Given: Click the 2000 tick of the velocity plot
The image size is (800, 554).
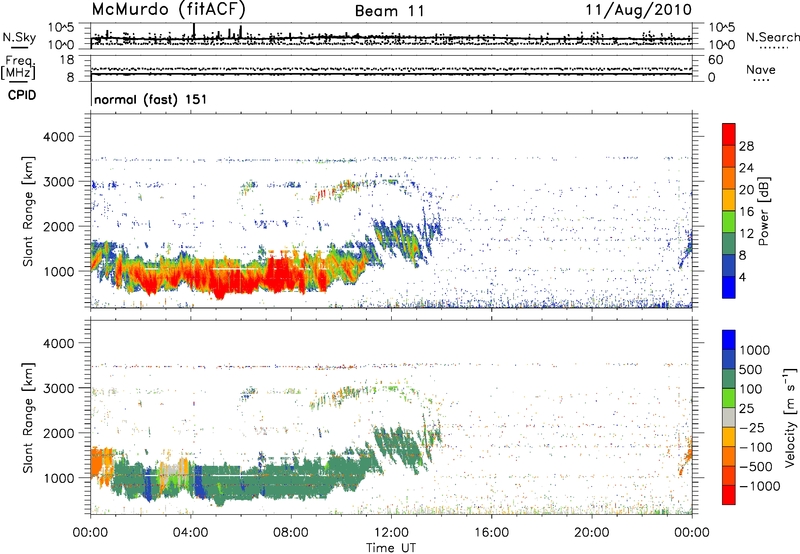Looking at the screenshot, I should pos(58,433).
